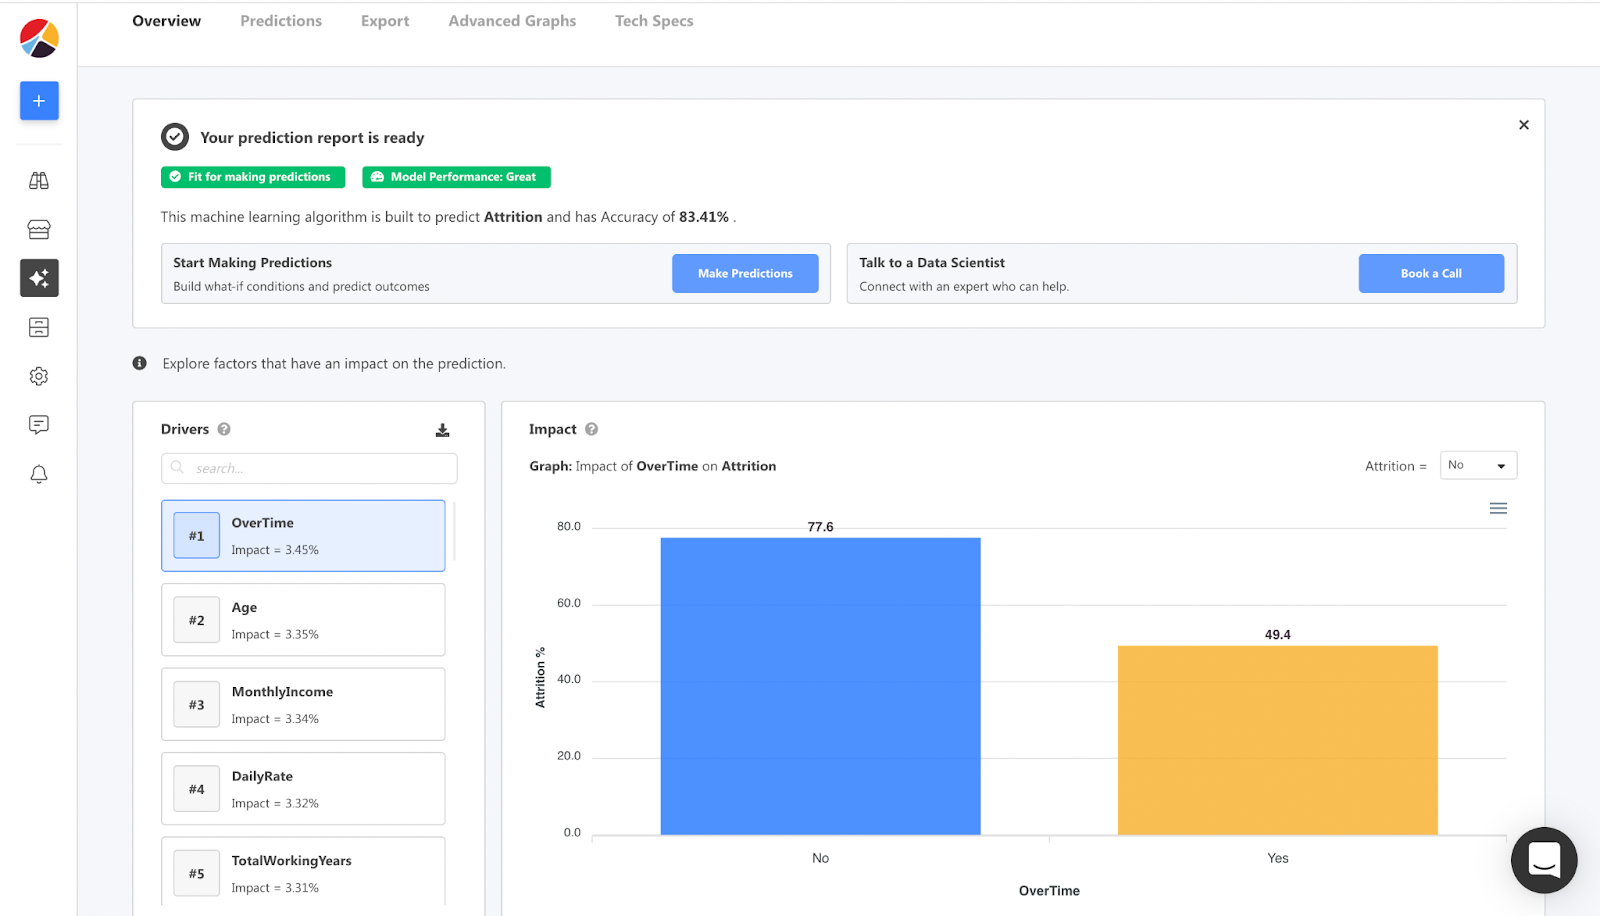Image resolution: width=1600 pixels, height=916 pixels.
Task: Click the orange Yes bar in chart
Action: point(1277,740)
